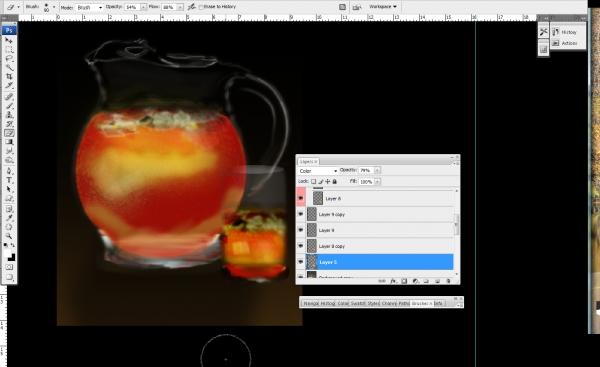The width and height of the screenshot is (600, 367).
Task: Select the Crop tool
Action: [9, 77]
